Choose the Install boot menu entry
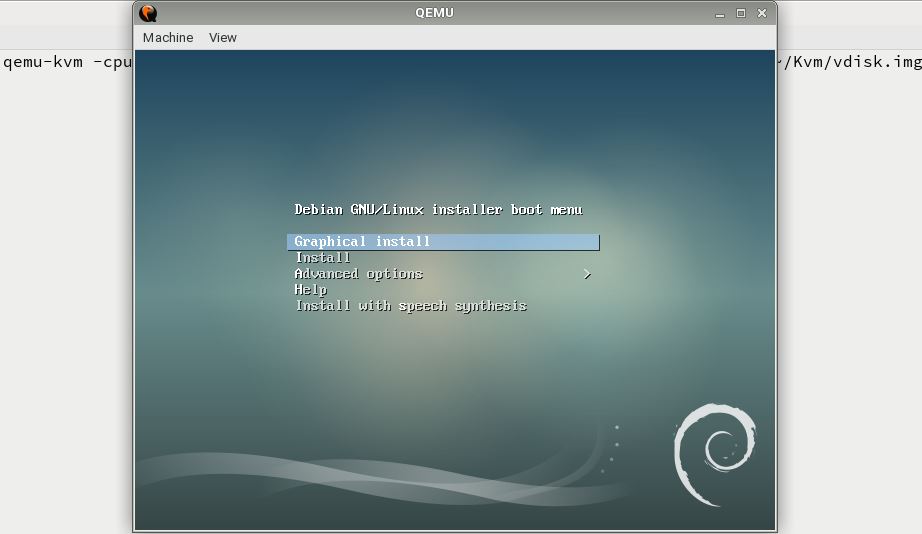Image resolution: width=922 pixels, height=534 pixels. tap(323, 258)
